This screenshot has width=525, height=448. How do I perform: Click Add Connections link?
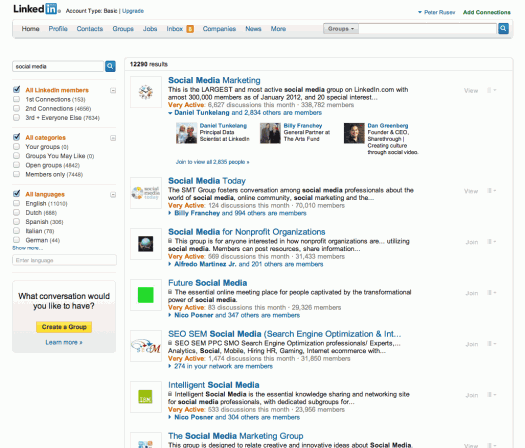[x=486, y=12]
